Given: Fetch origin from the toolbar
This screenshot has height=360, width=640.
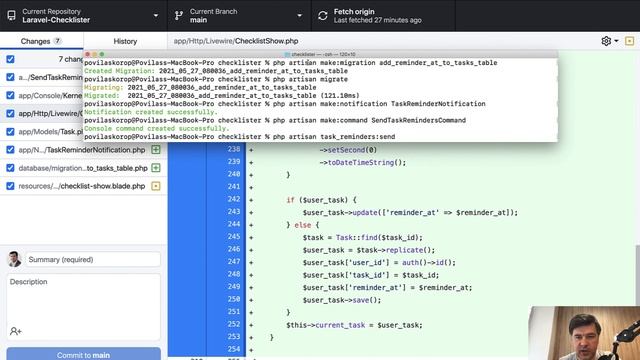Looking at the screenshot, I should (383, 16).
